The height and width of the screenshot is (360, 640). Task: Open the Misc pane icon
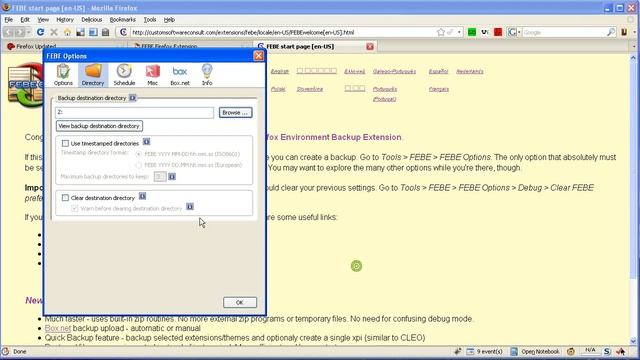click(152, 75)
